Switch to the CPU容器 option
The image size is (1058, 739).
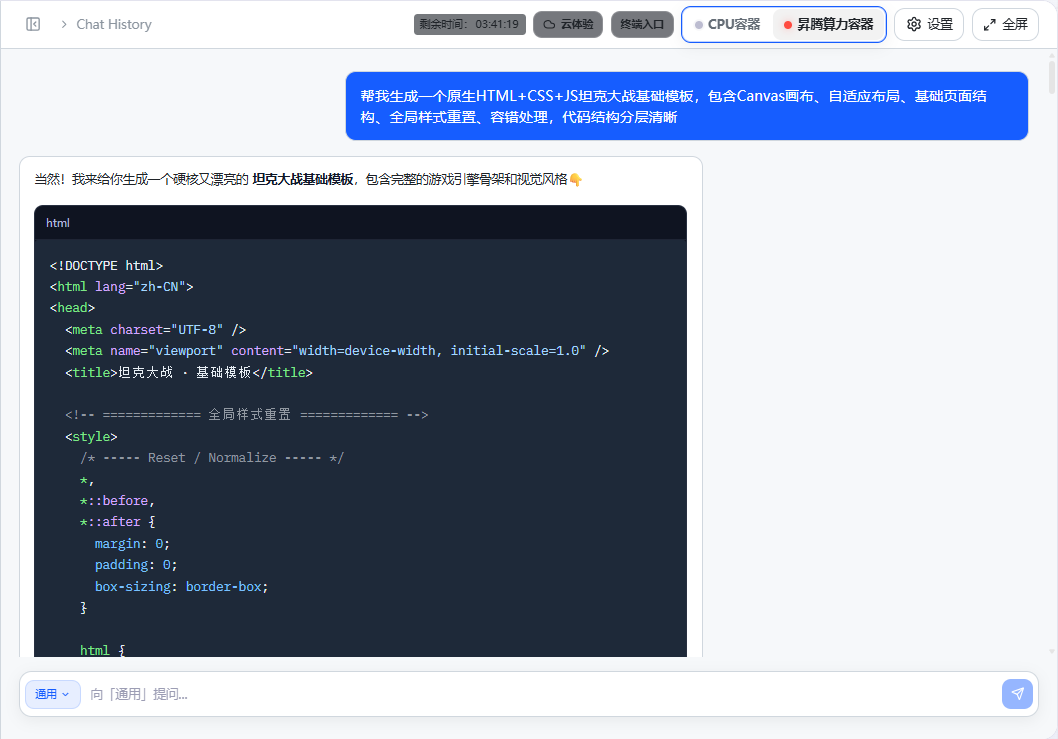(727, 24)
